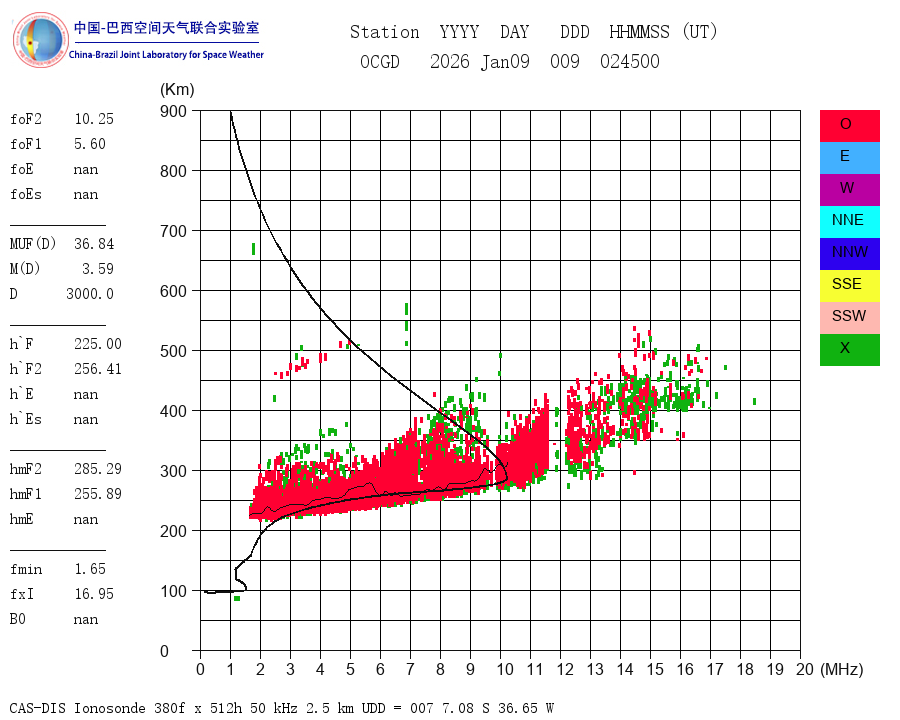The width and height of the screenshot is (900, 720).
Task: Click the date text 2026 Jan09
Action: pyautogui.click(x=480, y=61)
